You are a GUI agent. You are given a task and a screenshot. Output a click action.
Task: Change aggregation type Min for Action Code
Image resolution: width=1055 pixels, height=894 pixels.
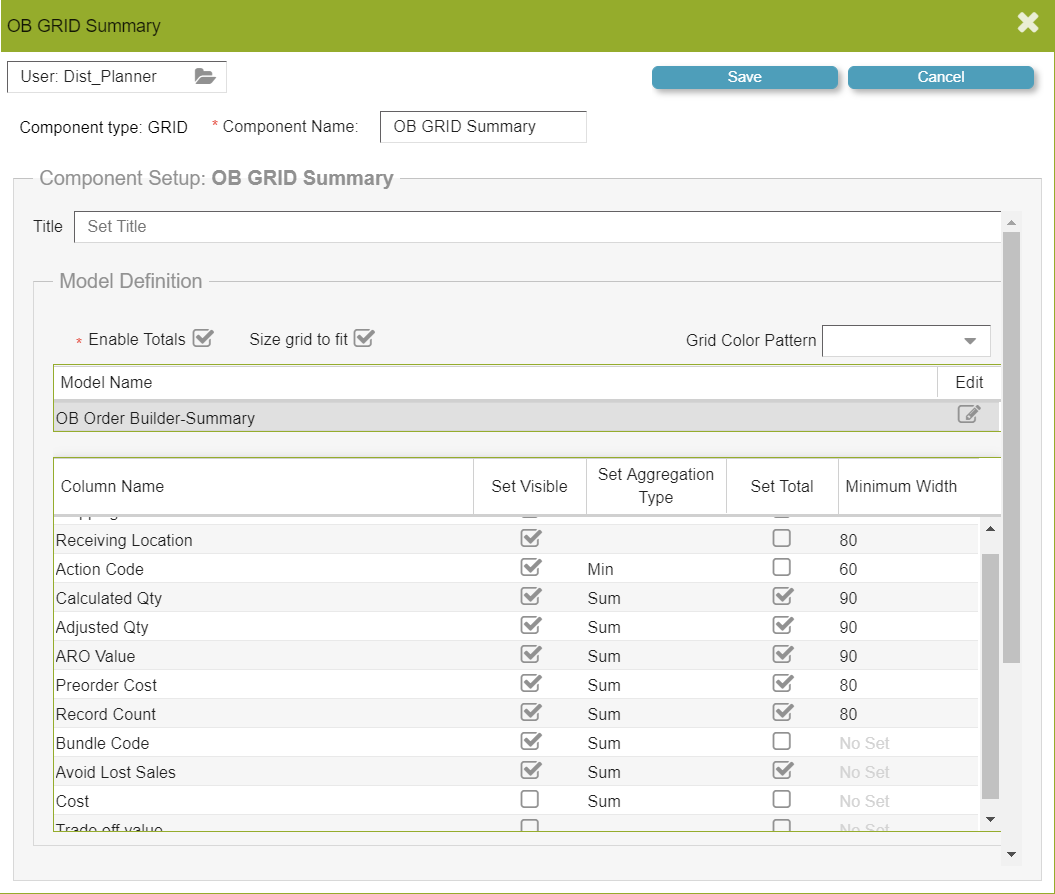pos(601,569)
